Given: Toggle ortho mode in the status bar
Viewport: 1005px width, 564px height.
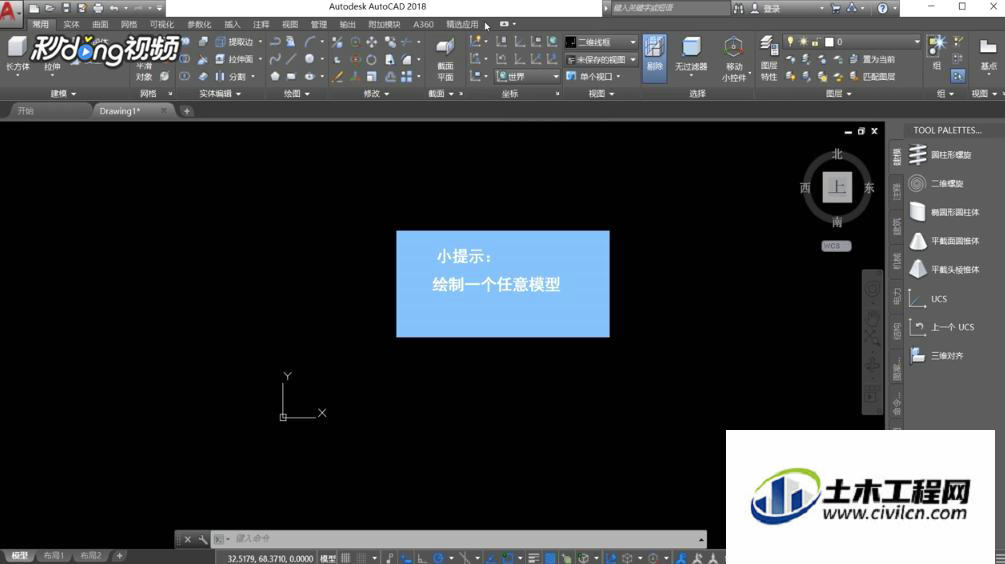Looking at the screenshot, I should point(422,558).
